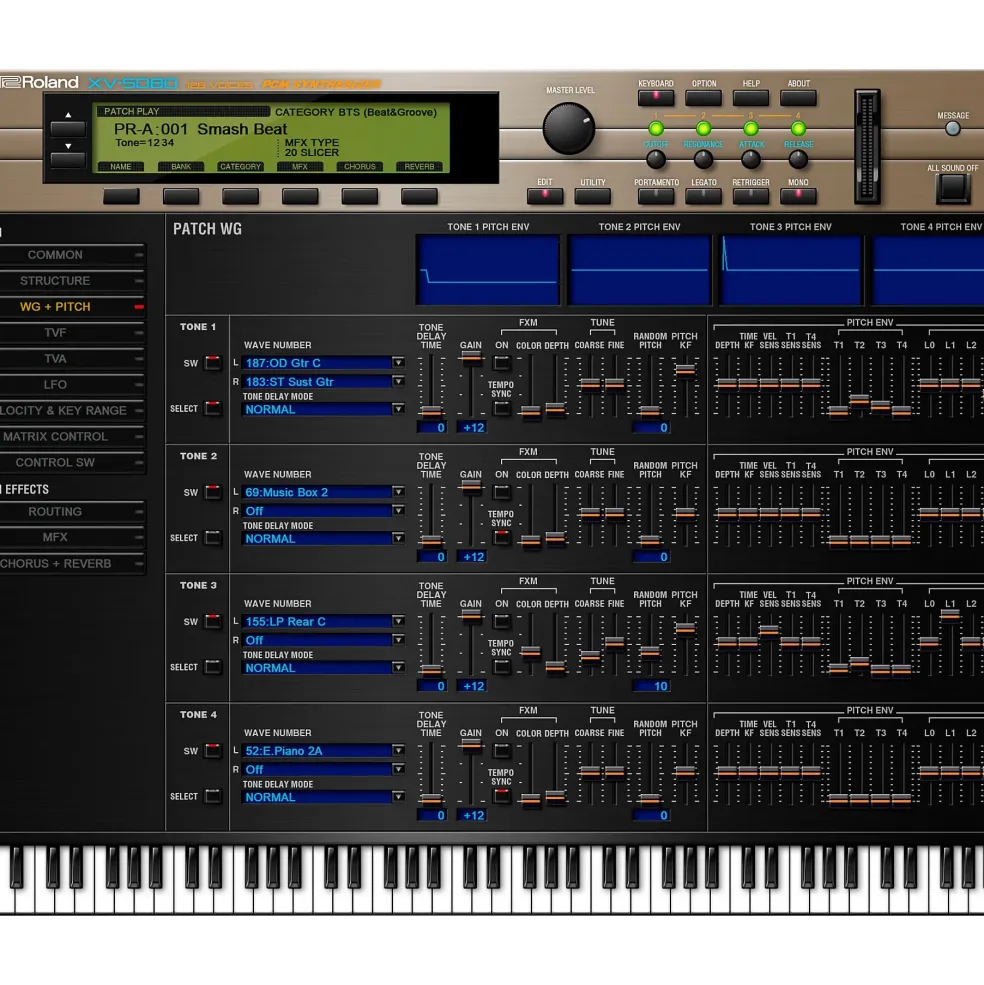Open Tone 1 wave L dropdown 187:OD Gtr C
The image size is (984, 985).
click(x=324, y=363)
